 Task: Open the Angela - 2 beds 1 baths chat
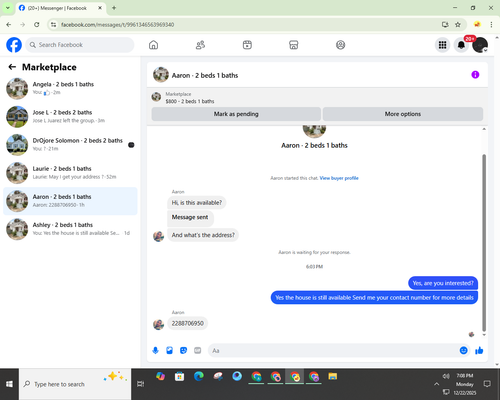coord(70,88)
